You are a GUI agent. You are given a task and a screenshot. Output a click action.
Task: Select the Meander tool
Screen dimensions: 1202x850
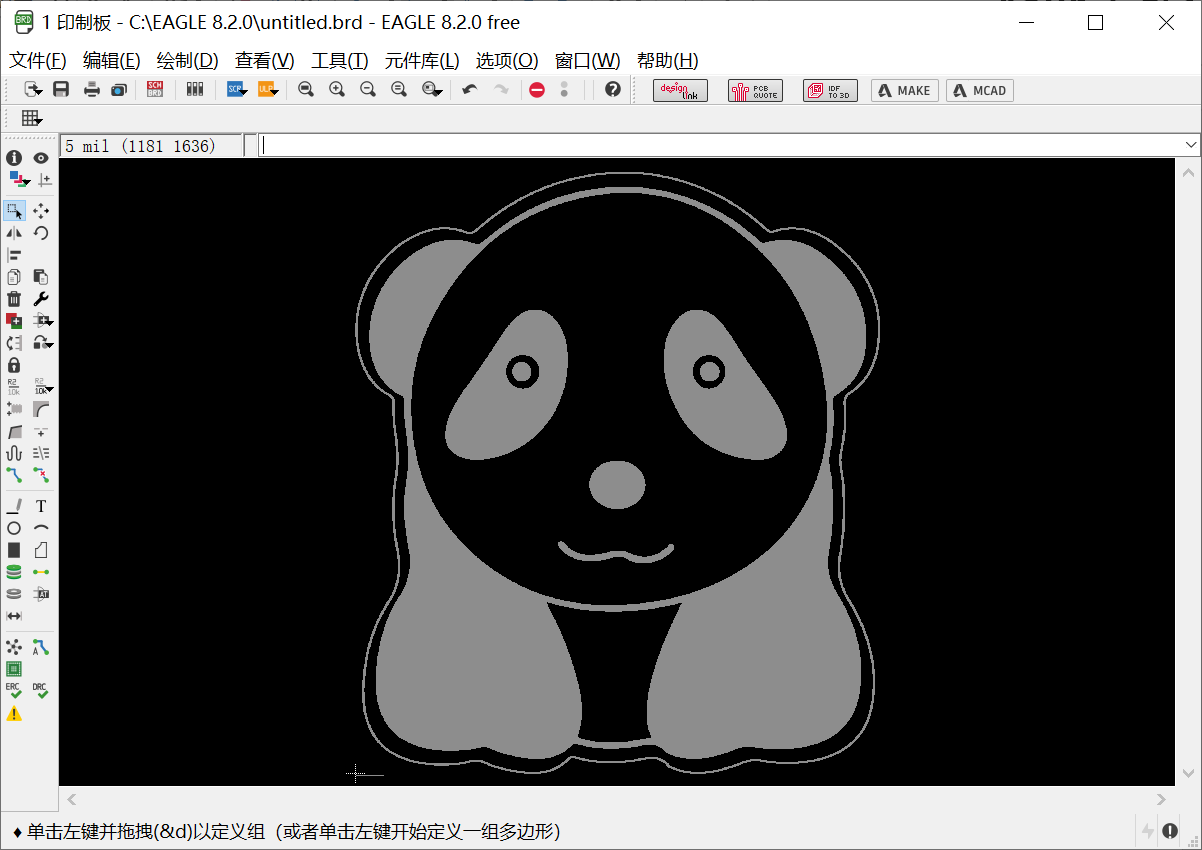pos(14,453)
